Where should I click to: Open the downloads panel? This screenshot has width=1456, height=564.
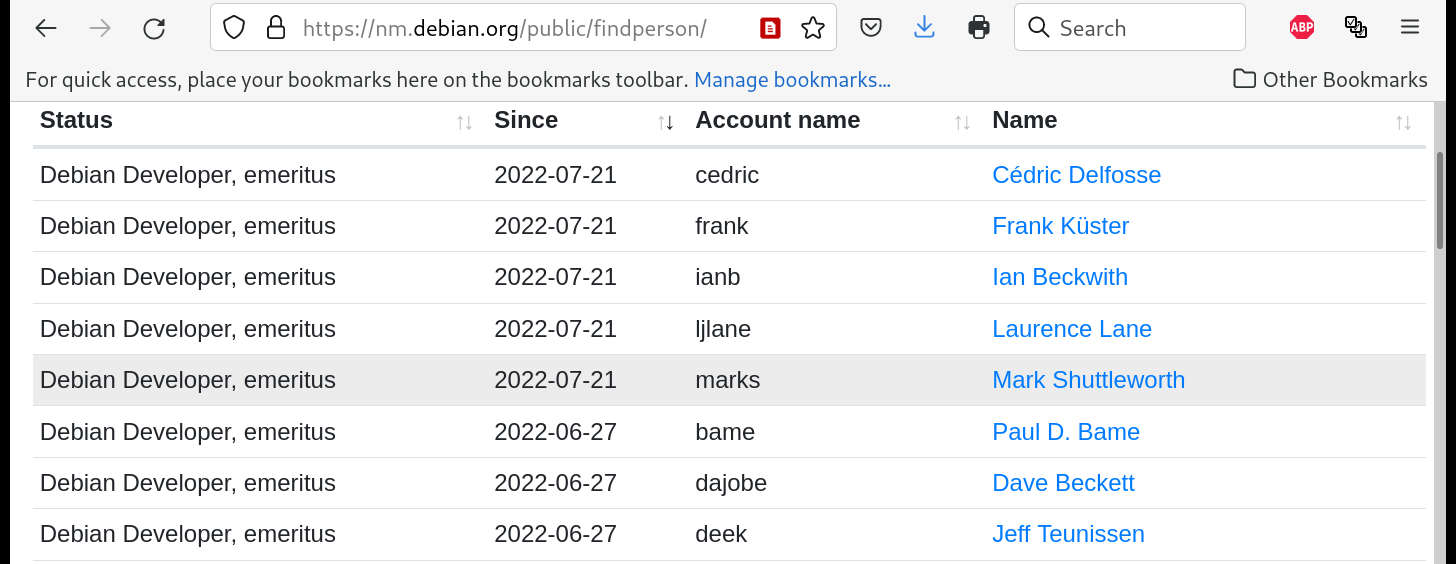(x=925, y=28)
